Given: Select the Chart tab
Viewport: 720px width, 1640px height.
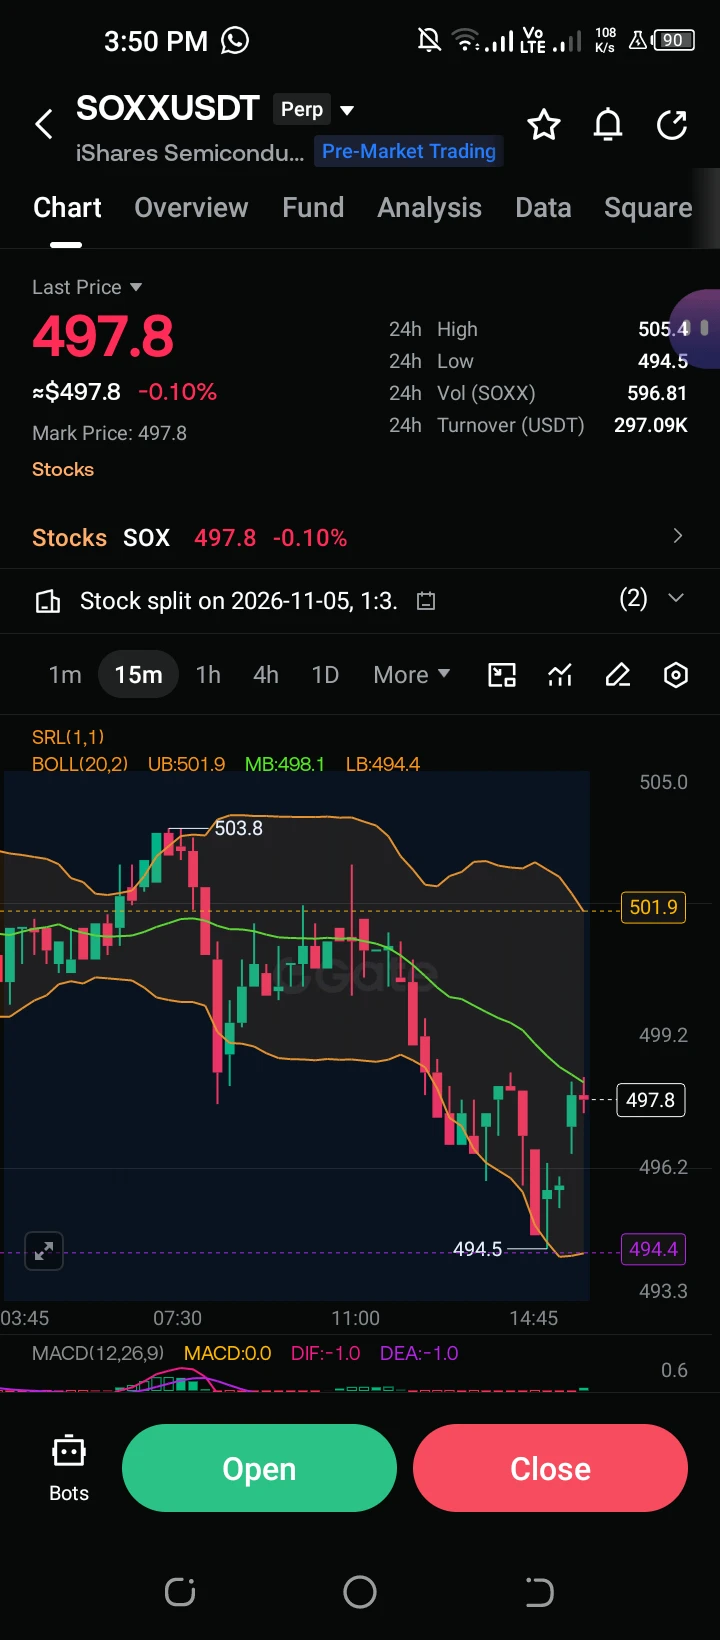Looking at the screenshot, I should click(x=67, y=208).
